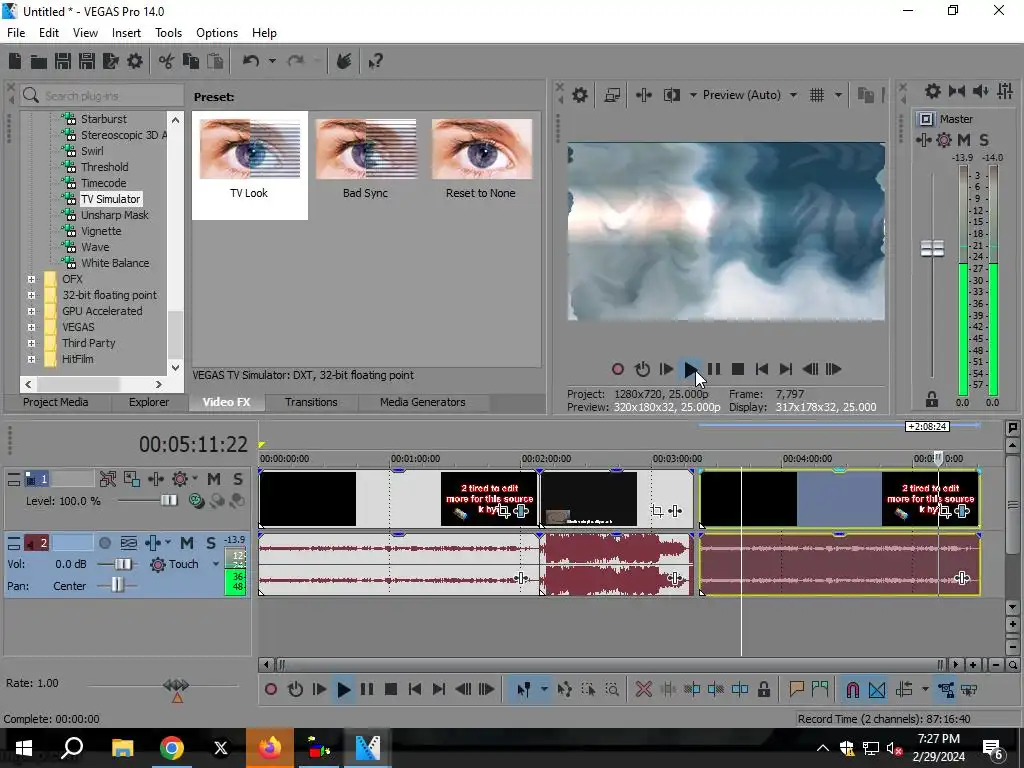Screen dimensions: 1024x768
Task: Click the preview overlays grid icon
Action: point(817,95)
